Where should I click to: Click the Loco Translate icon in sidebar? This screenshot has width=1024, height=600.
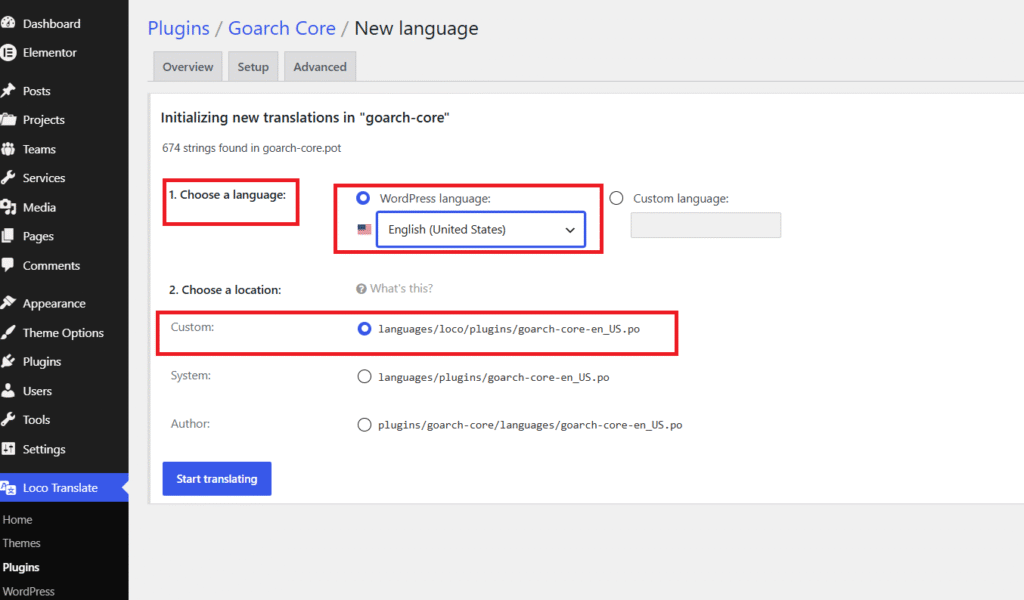tap(8, 488)
